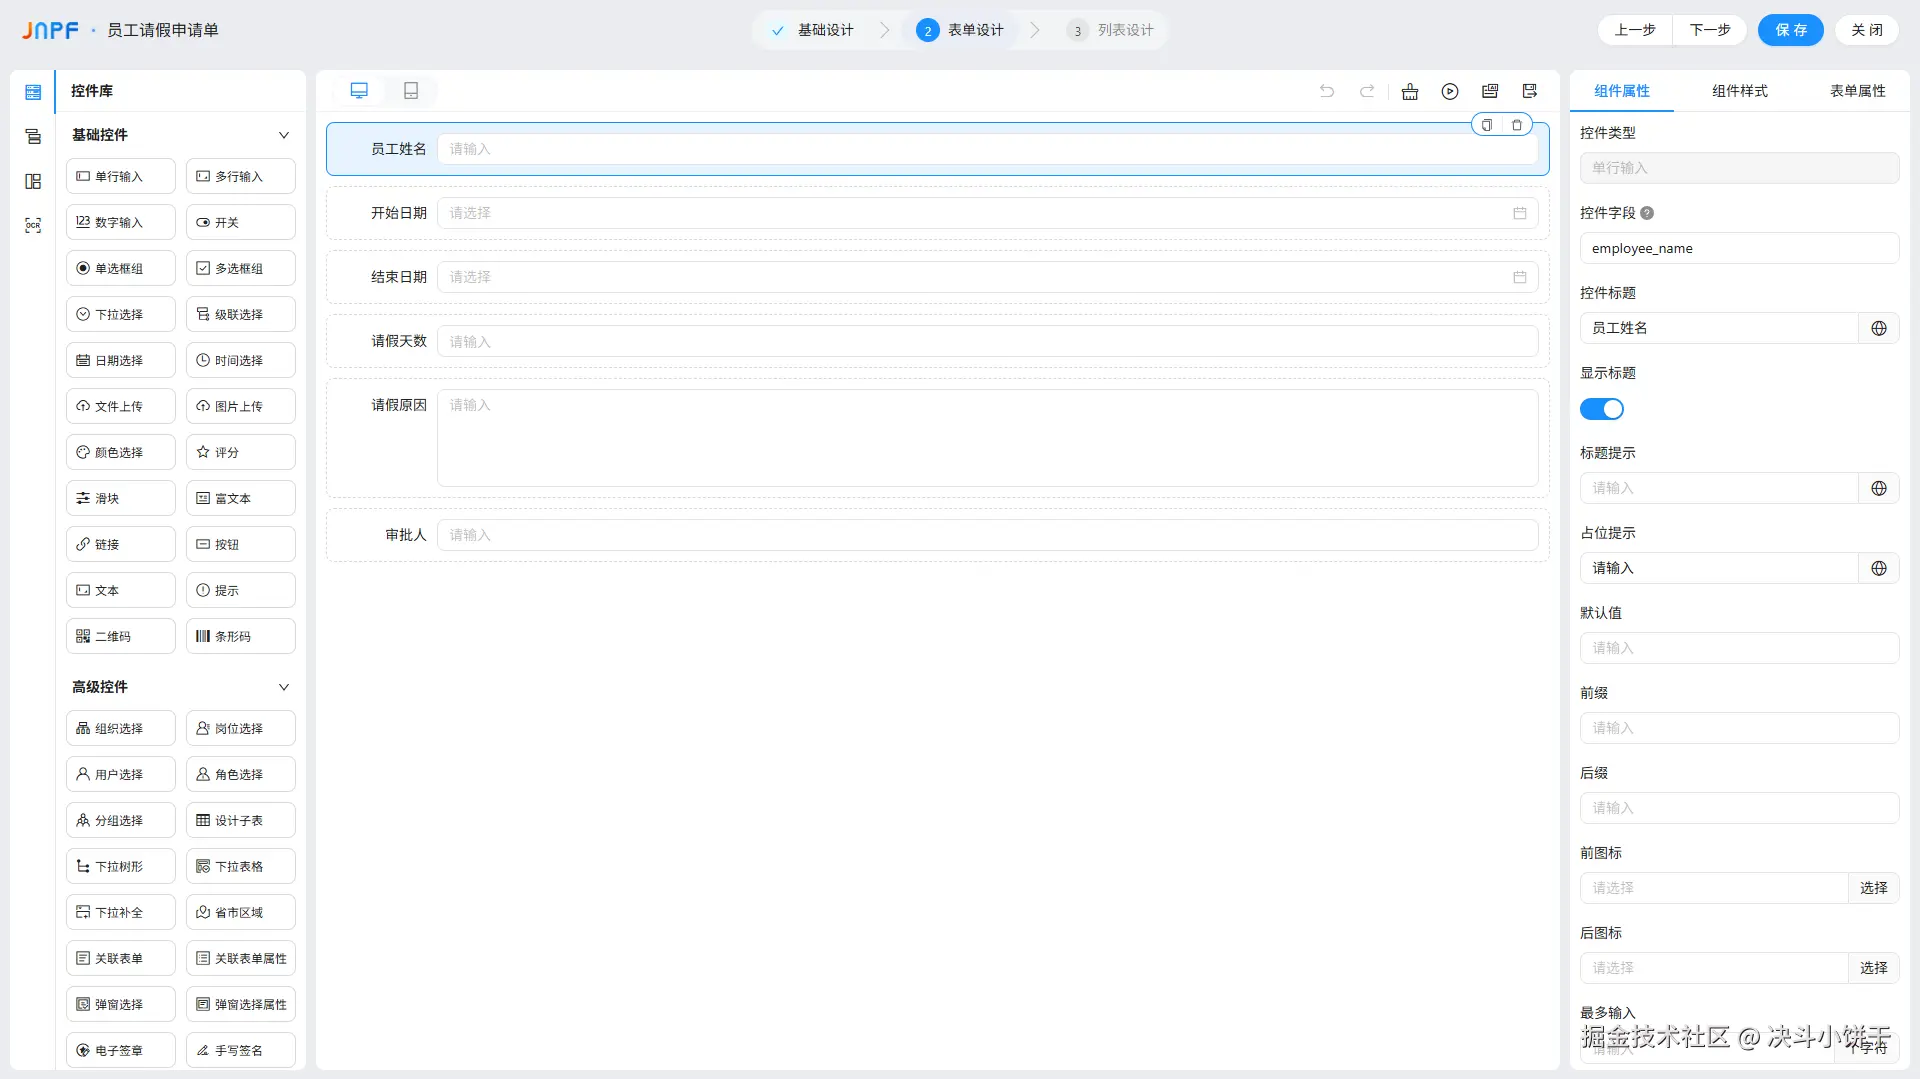The height and width of the screenshot is (1079, 1920).
Task: Collapse the 基础控件 section
Action: [284, 135]
